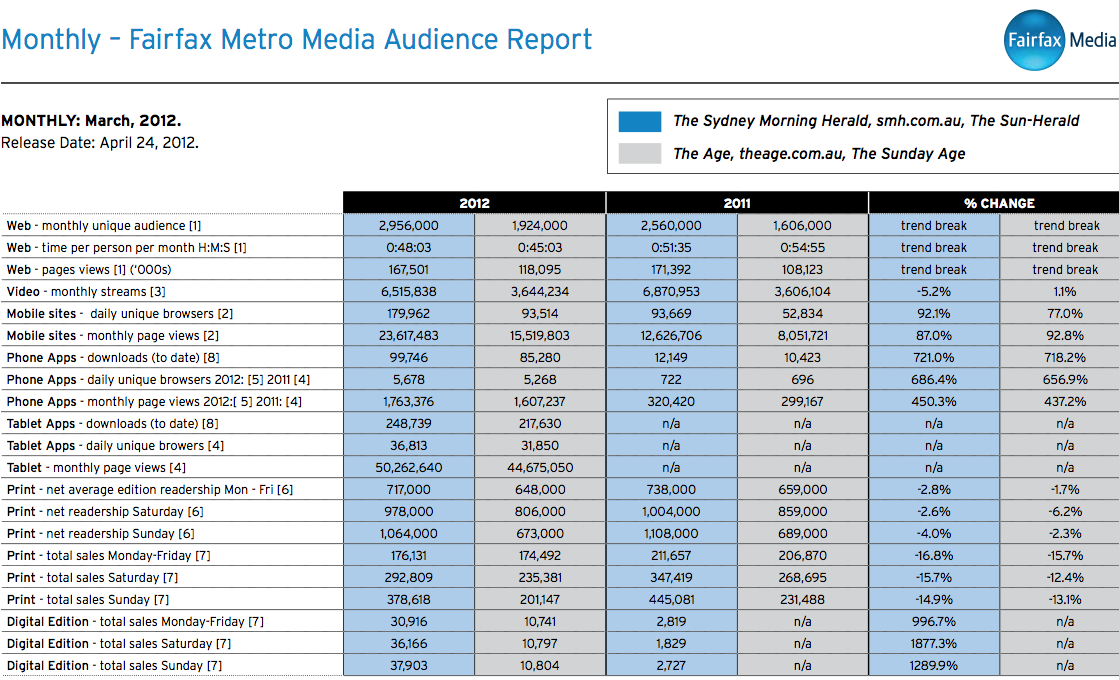The width and height of the screenshot is (1119, 680).
Task: Select the 'The Age, theage.com.au' legend text
Action: [x=759, y=153]
